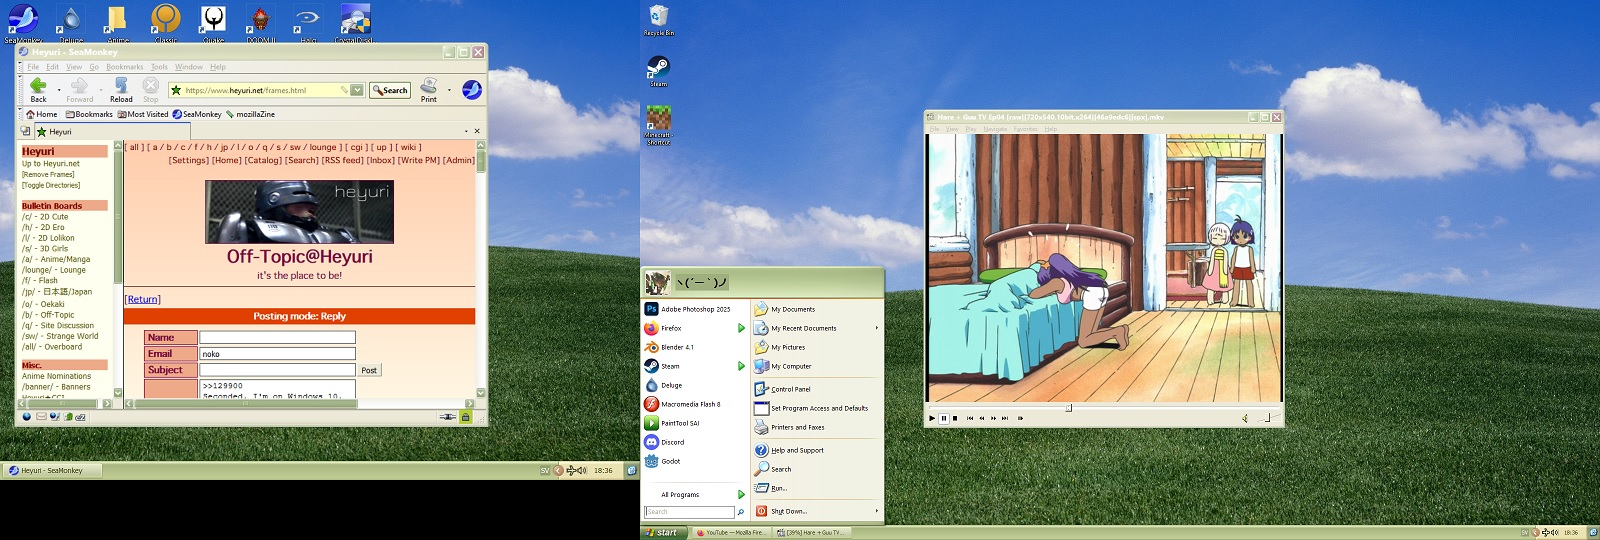
Task: Open the Navigate menu in media player
Action: 995,129
